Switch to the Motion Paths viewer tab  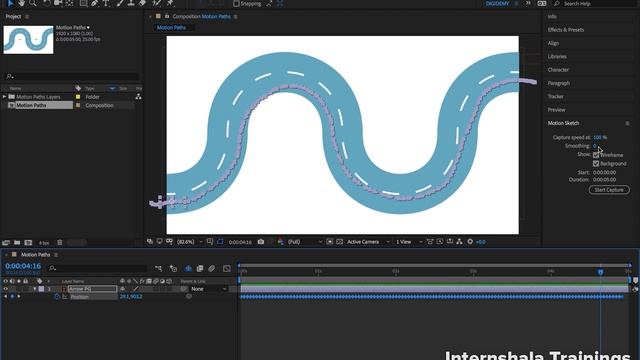point(171,28)
